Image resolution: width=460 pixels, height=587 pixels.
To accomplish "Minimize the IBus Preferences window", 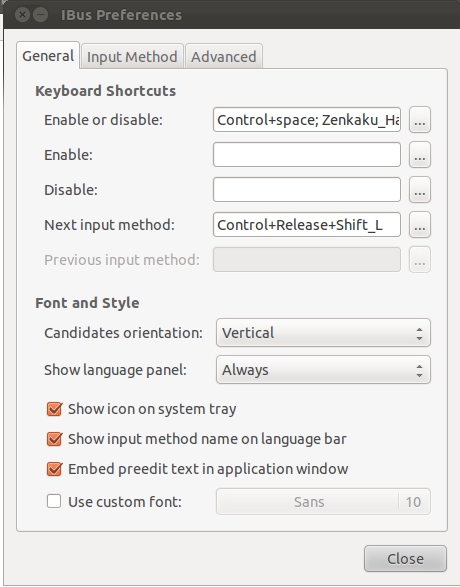I will pyautogui.click(x=40, y=15).
